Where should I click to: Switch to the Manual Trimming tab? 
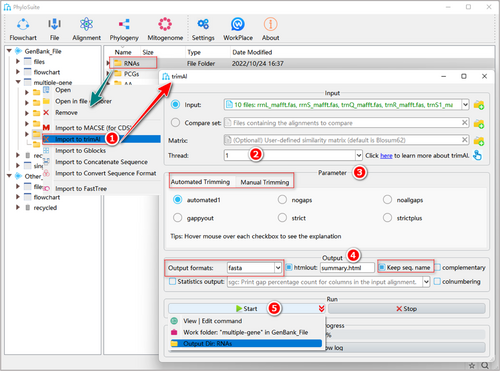(265, 182)
